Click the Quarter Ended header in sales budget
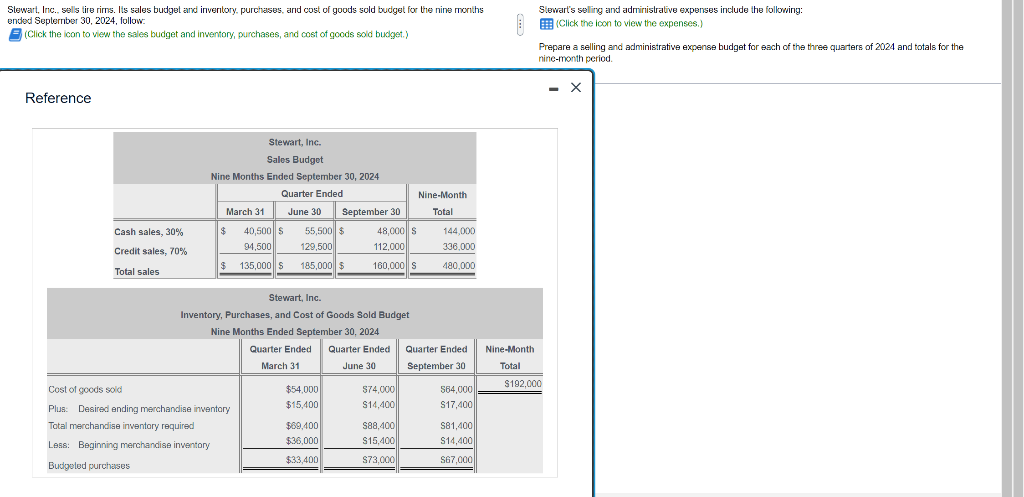 [312, 194]
